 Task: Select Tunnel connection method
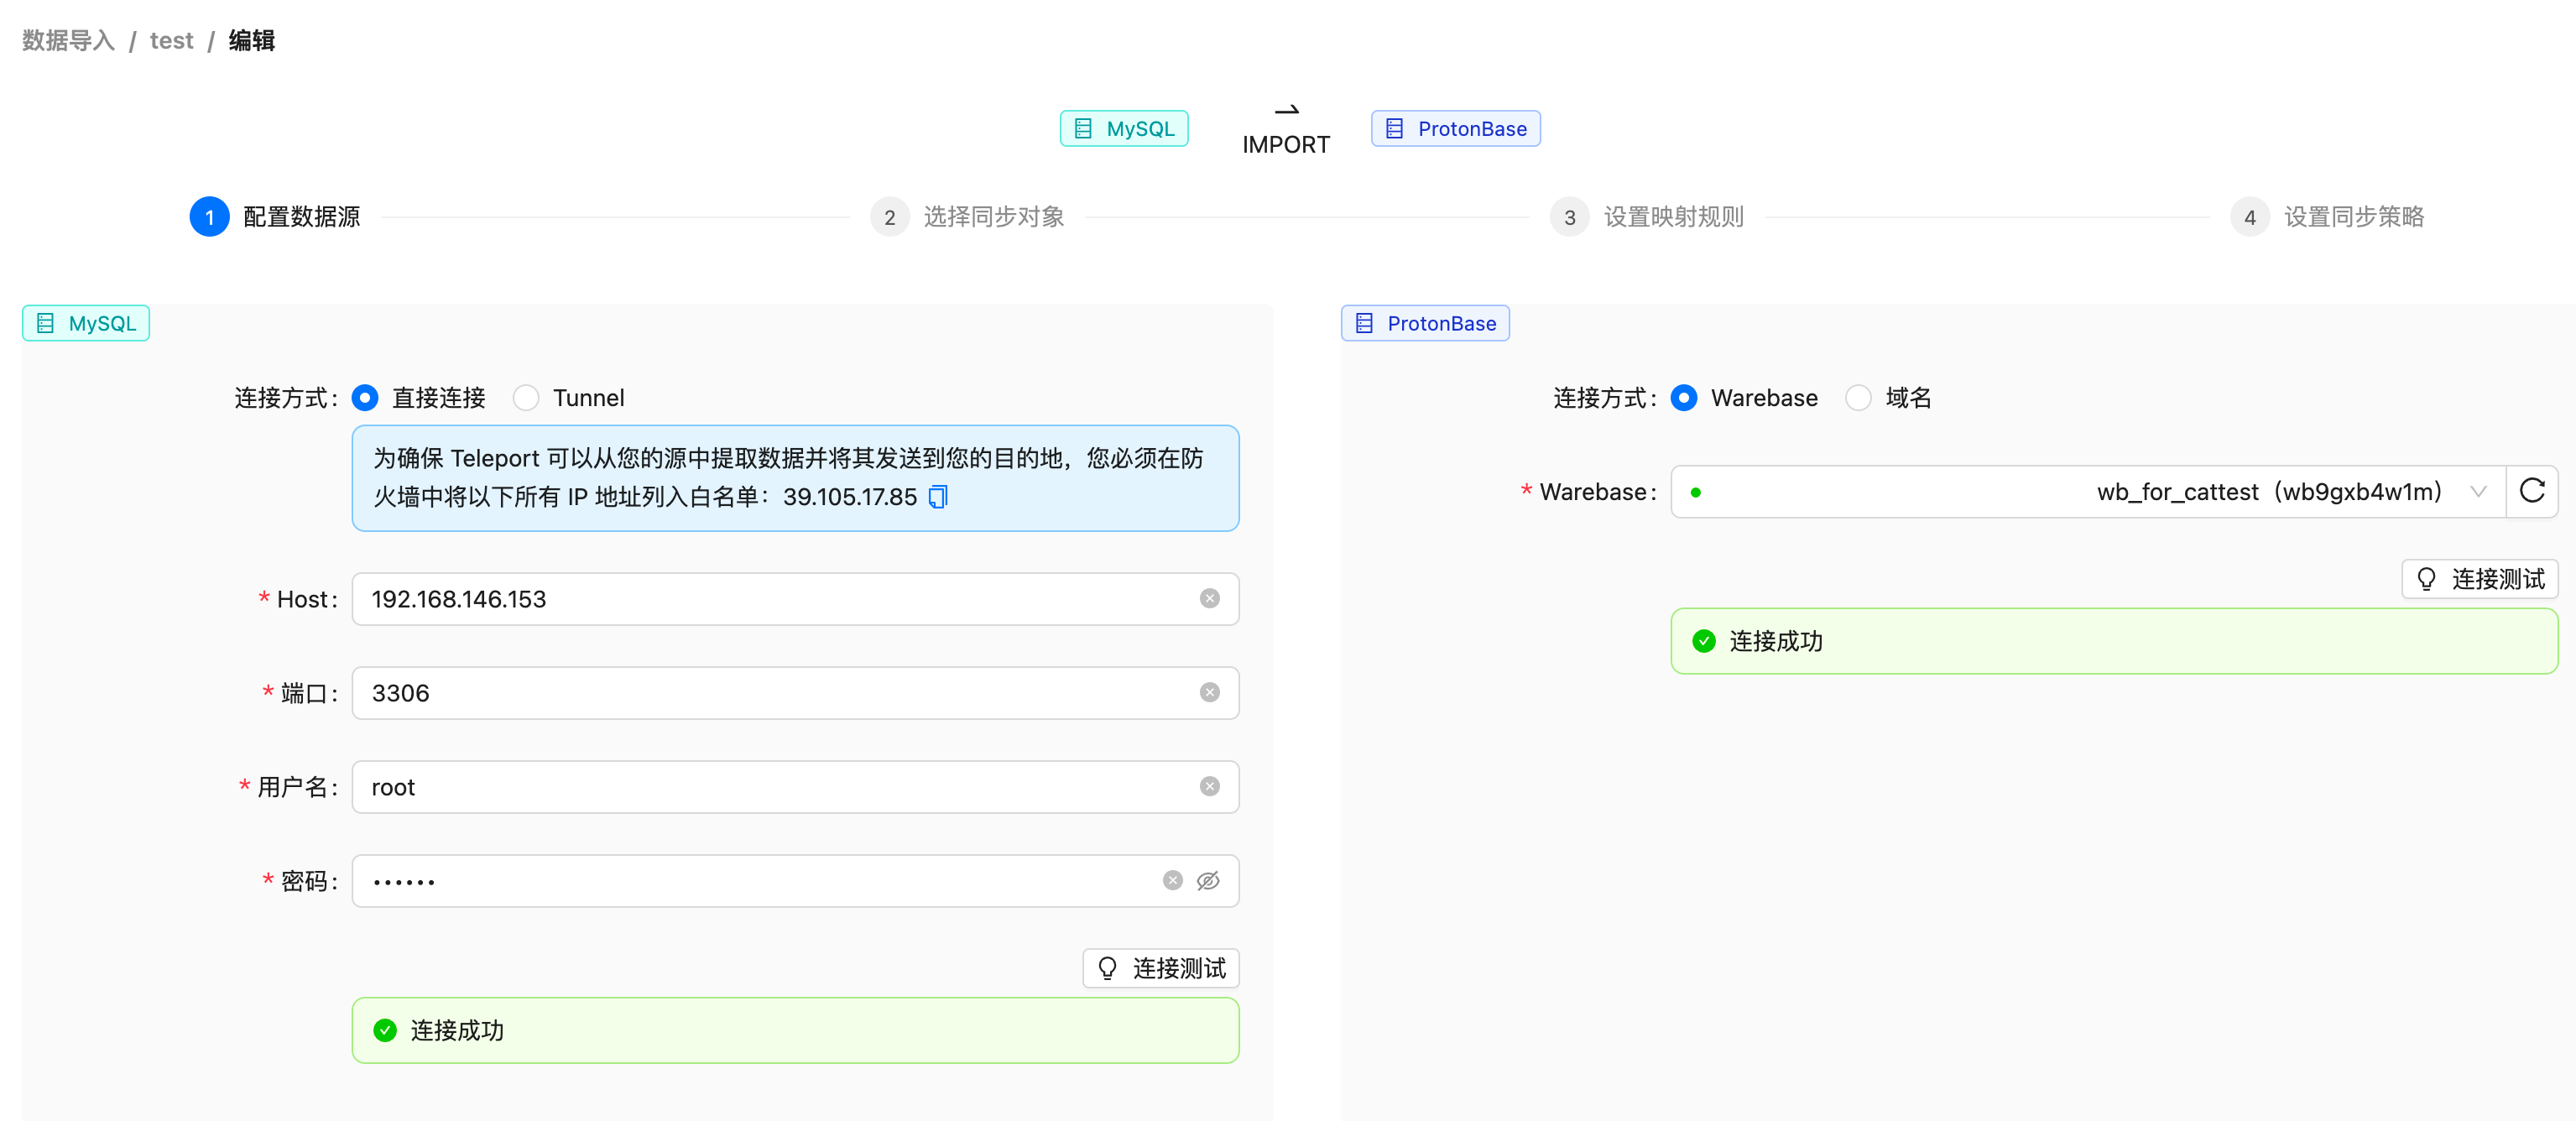click(526, 398)
